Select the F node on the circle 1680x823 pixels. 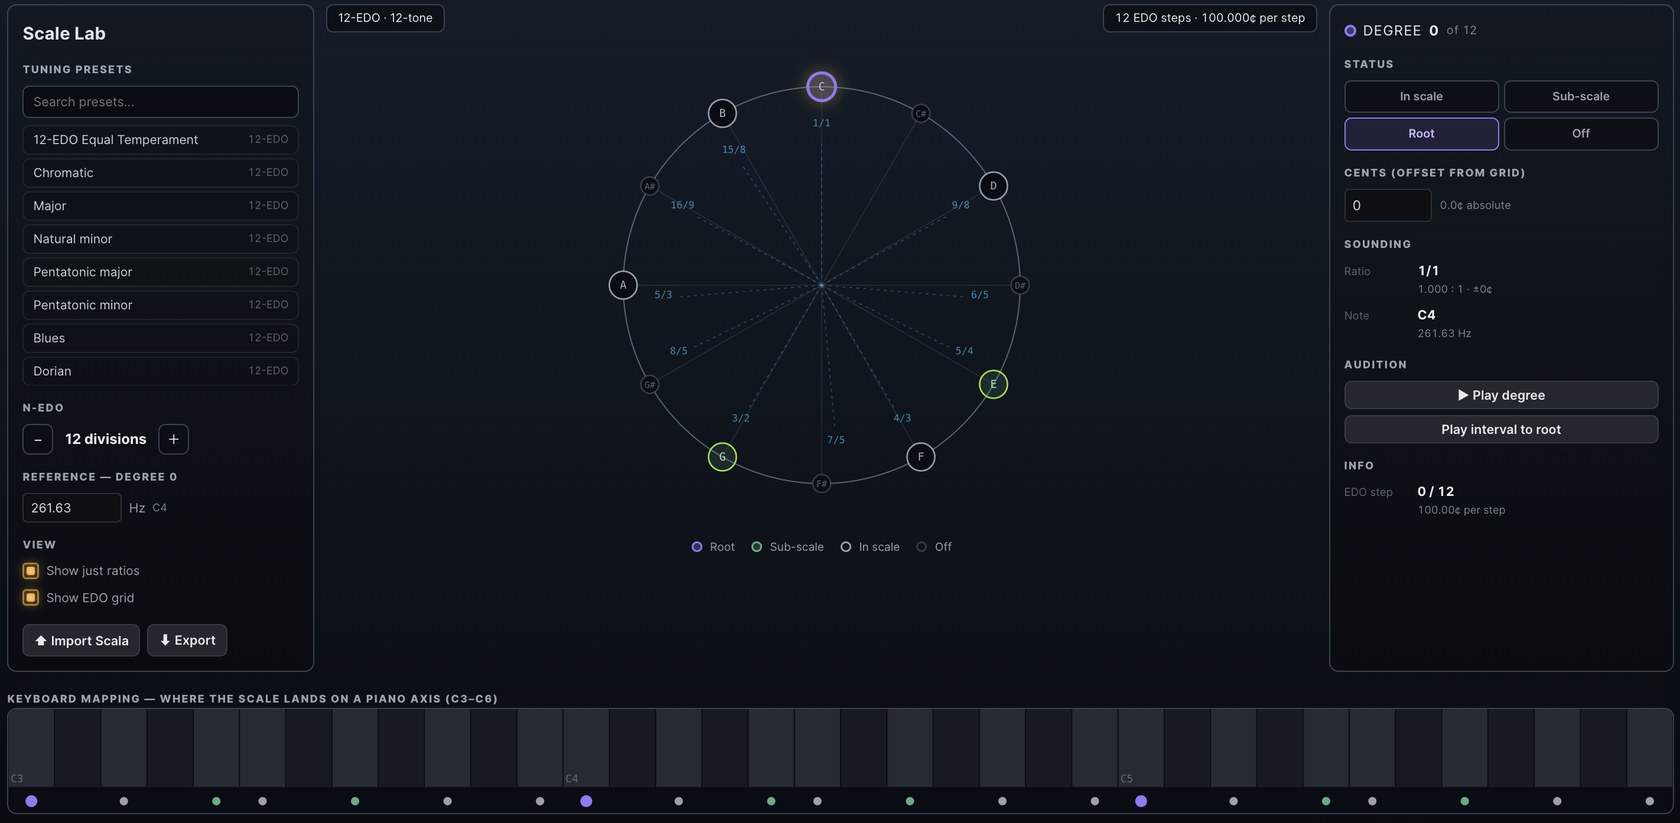(x=920, y=457)
